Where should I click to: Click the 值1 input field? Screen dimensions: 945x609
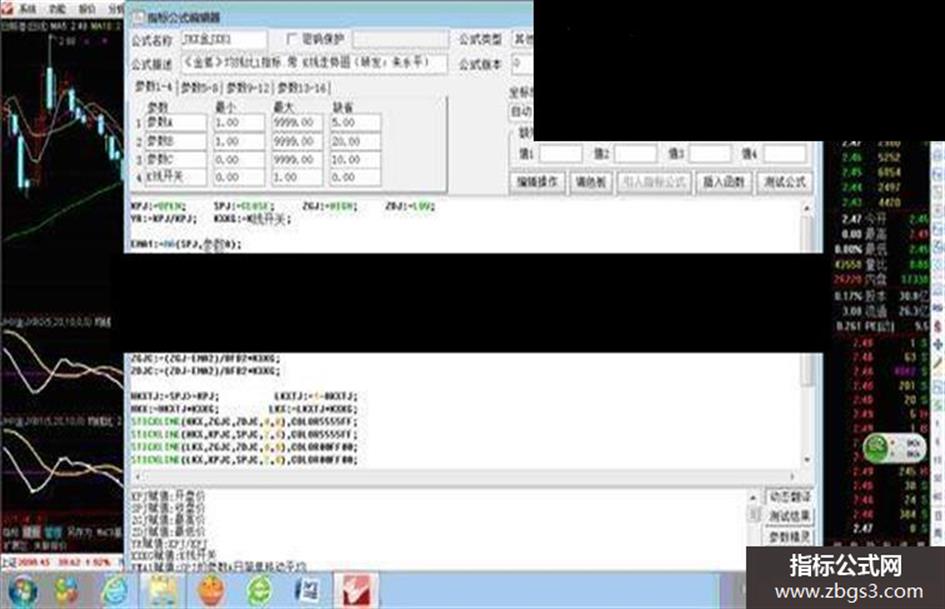click(560, 154)
